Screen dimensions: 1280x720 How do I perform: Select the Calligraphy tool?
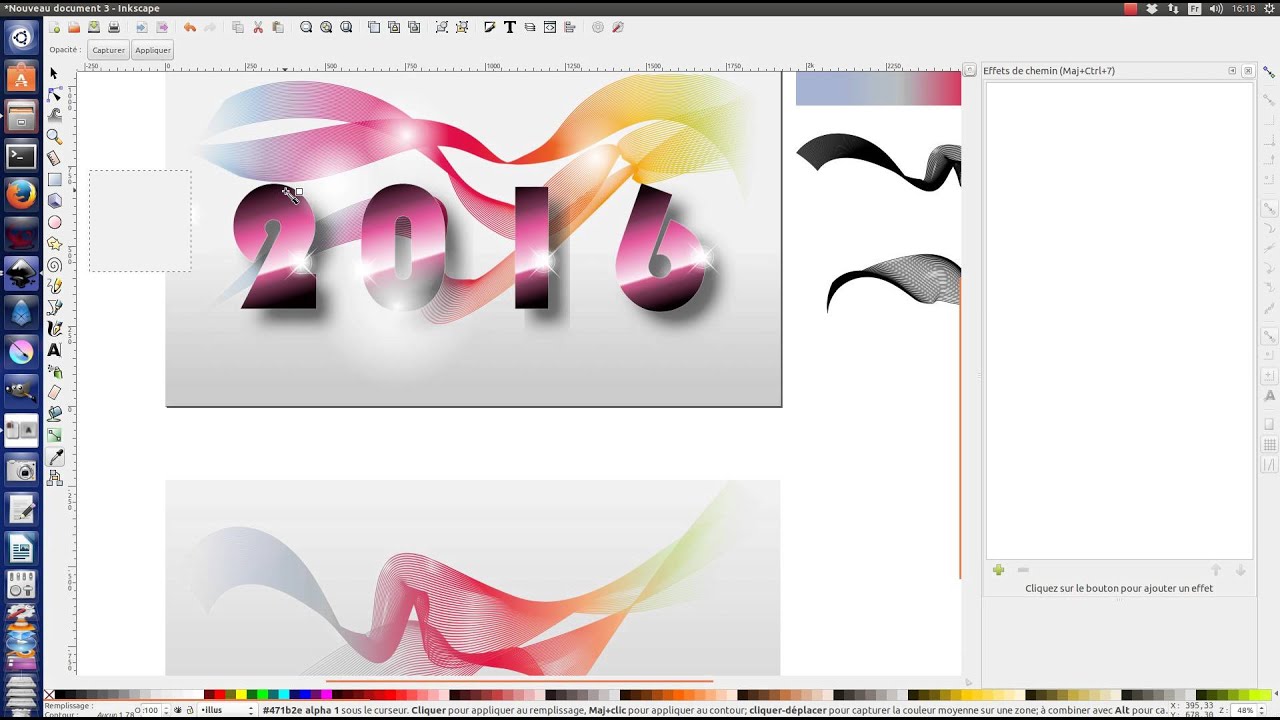(54, 329)
